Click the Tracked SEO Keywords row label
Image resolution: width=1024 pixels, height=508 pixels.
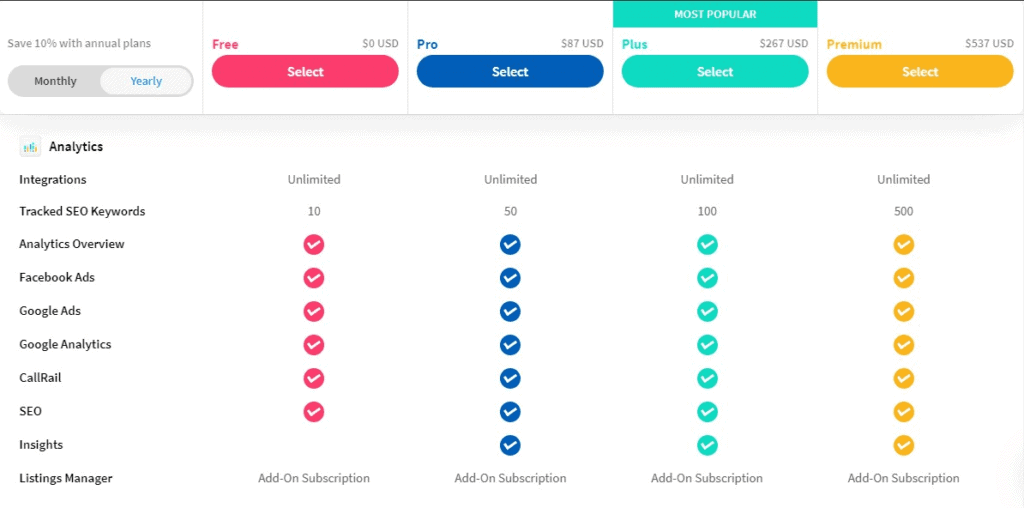click(82, 212)
